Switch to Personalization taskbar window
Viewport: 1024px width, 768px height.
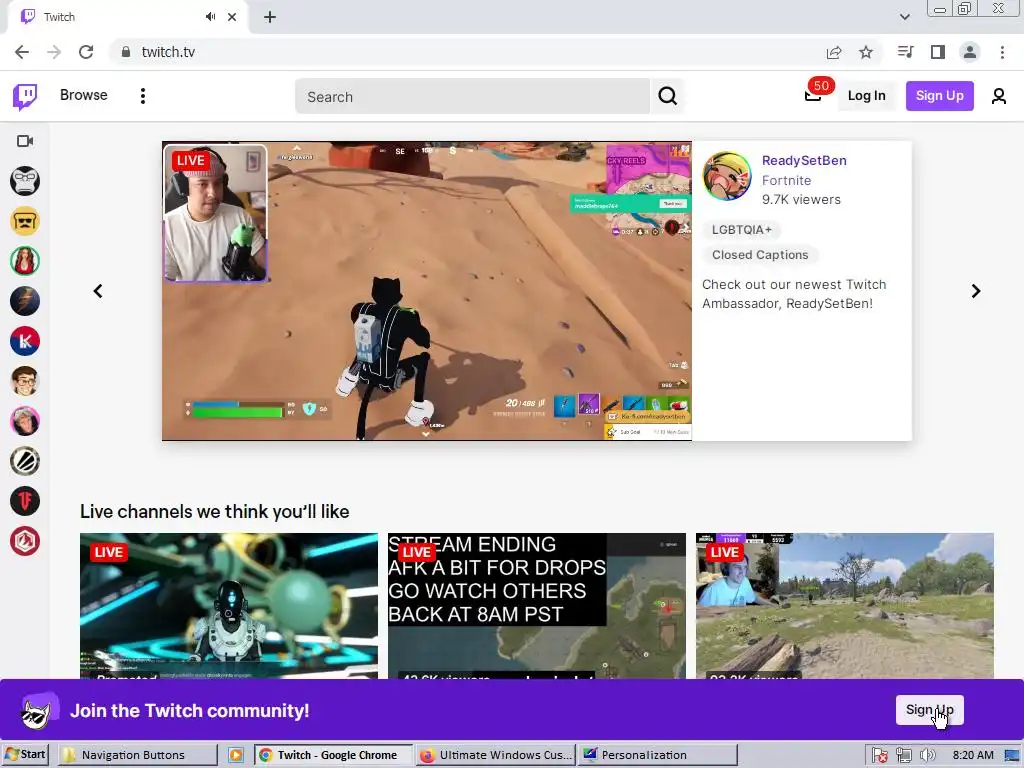point(658,755)
